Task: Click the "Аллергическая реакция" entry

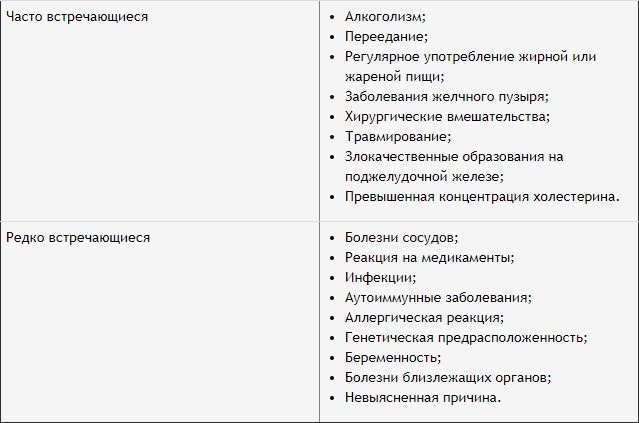Action: tap(424, 317)
